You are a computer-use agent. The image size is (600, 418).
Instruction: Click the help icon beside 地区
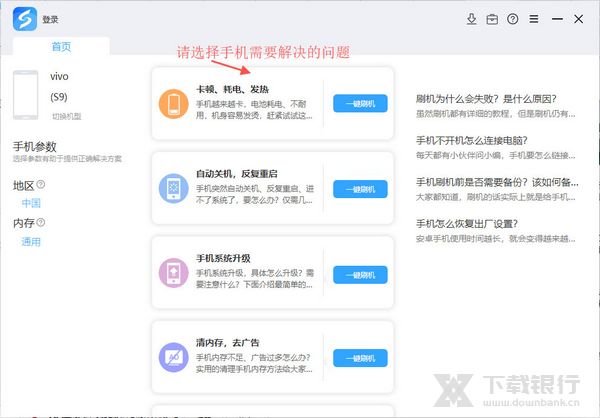tap(42, 185)
